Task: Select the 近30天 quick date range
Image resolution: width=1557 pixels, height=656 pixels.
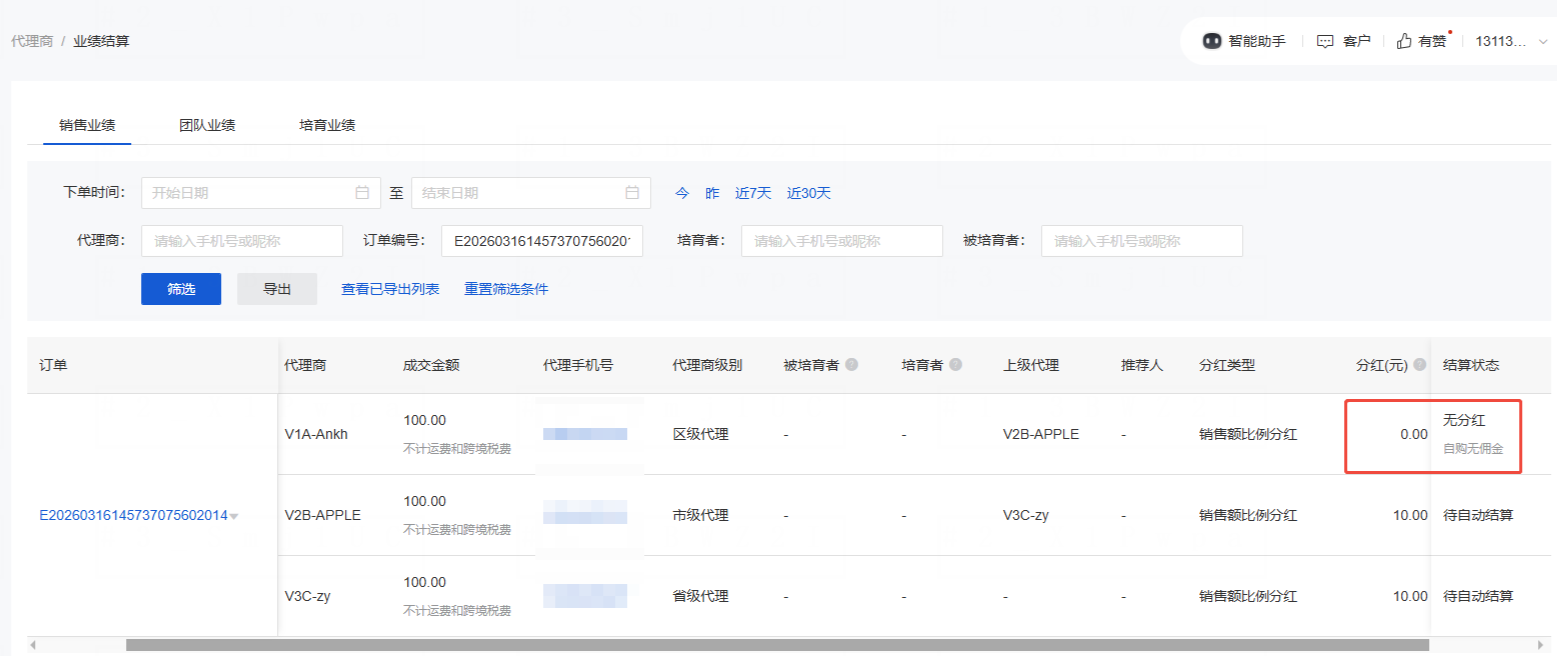Action: (x=808, y=193)
